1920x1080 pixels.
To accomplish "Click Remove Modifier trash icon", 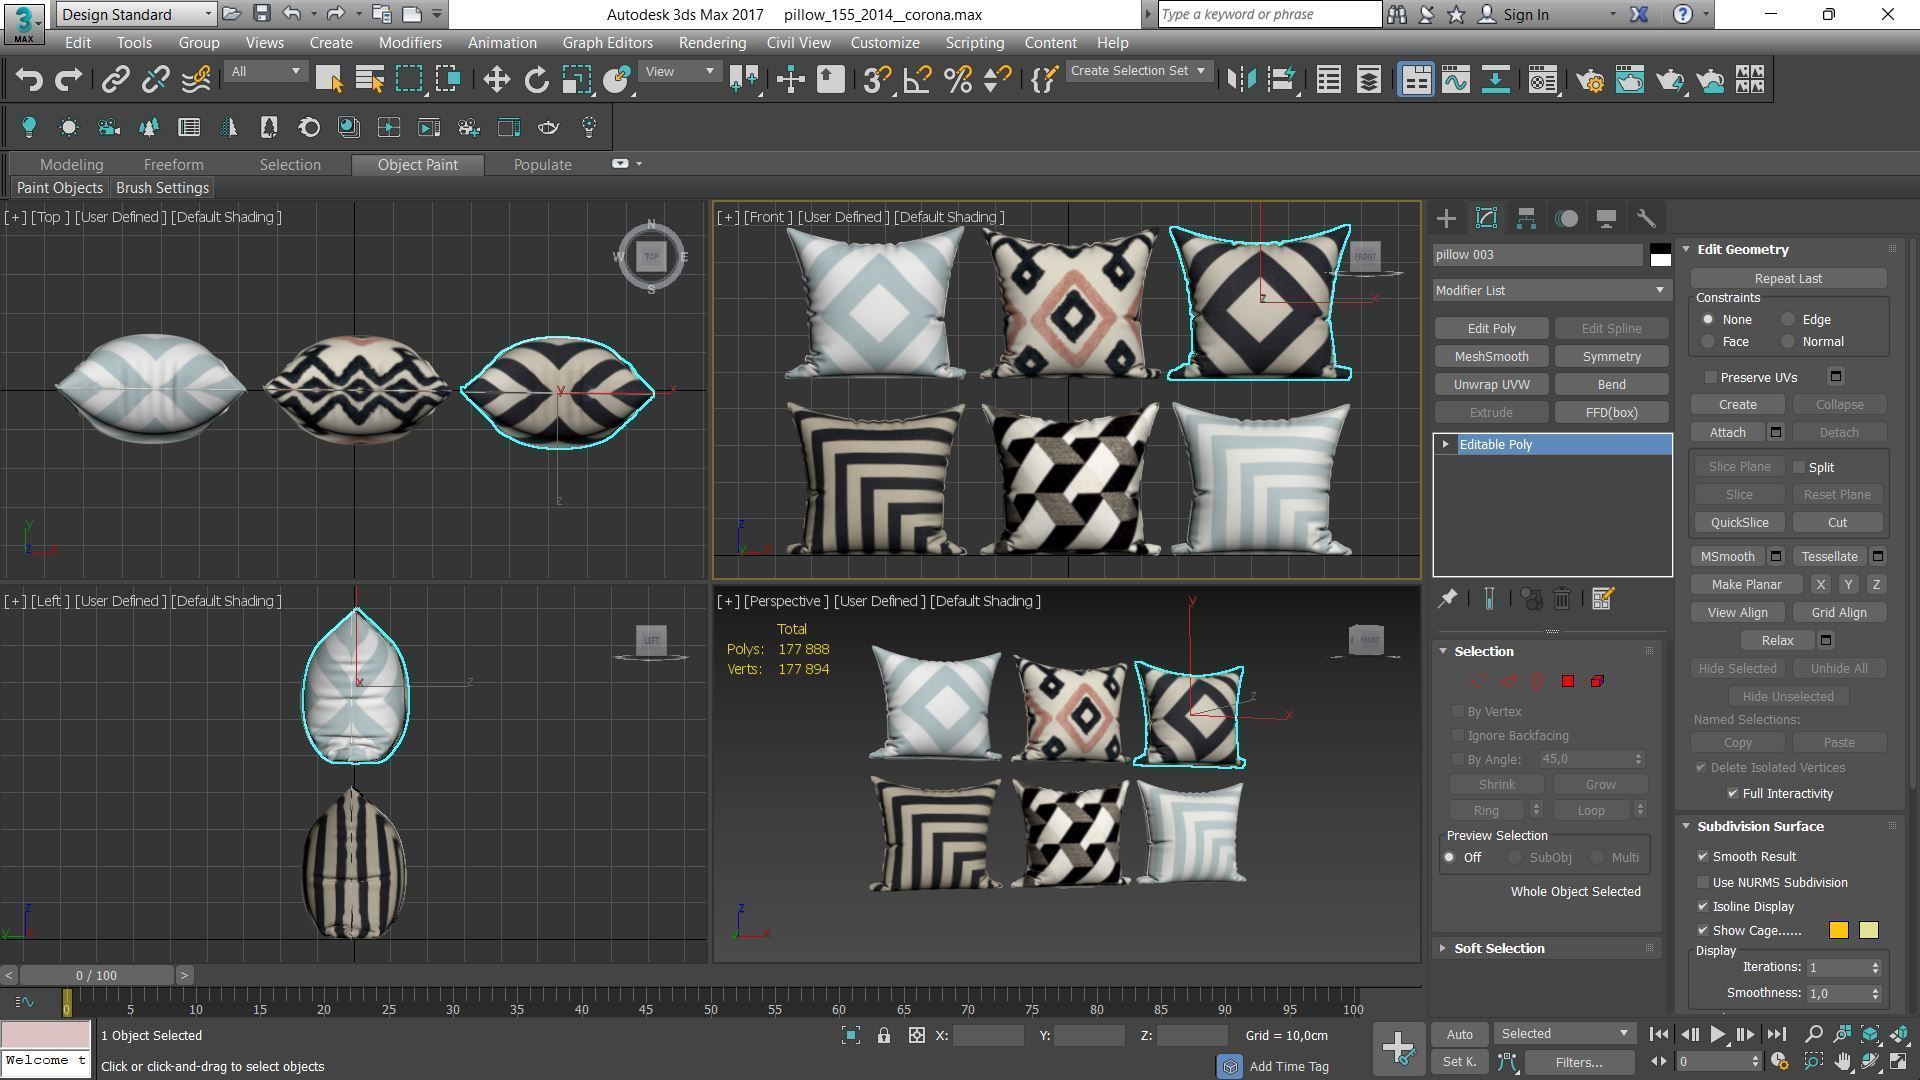I will click(x=1562, y=599).
